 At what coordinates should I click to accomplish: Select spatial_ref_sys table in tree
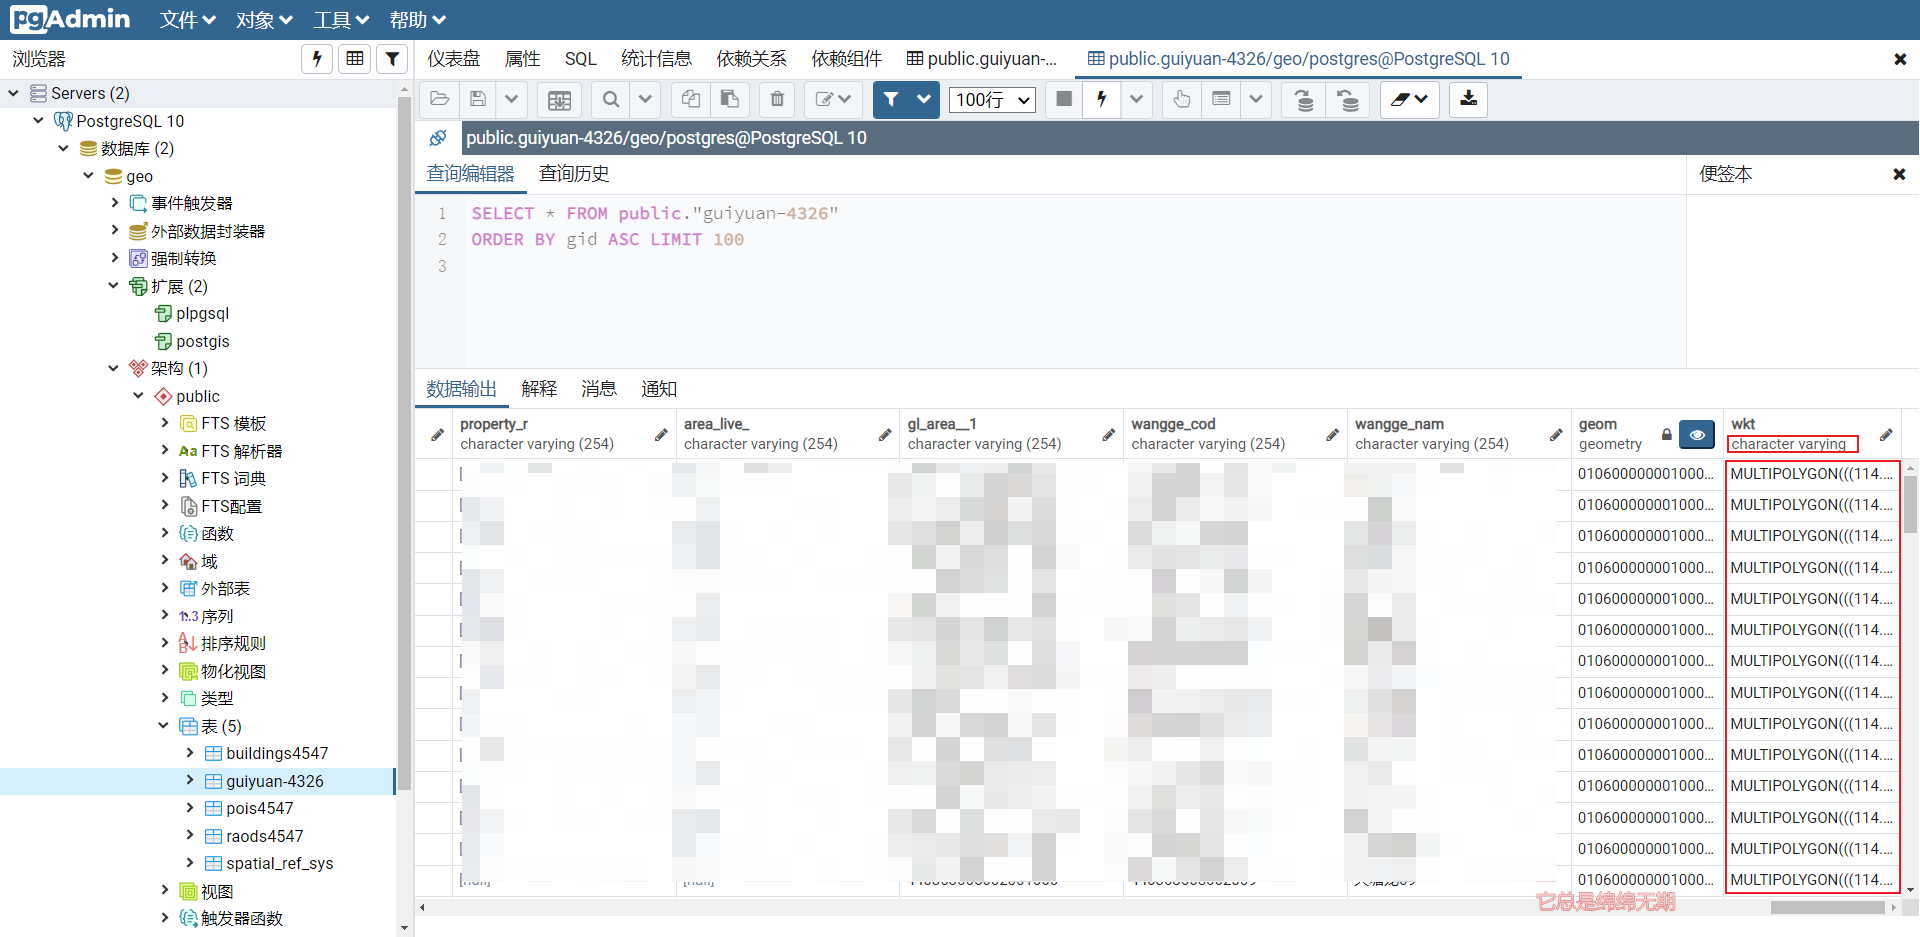[x=280, y=863]
